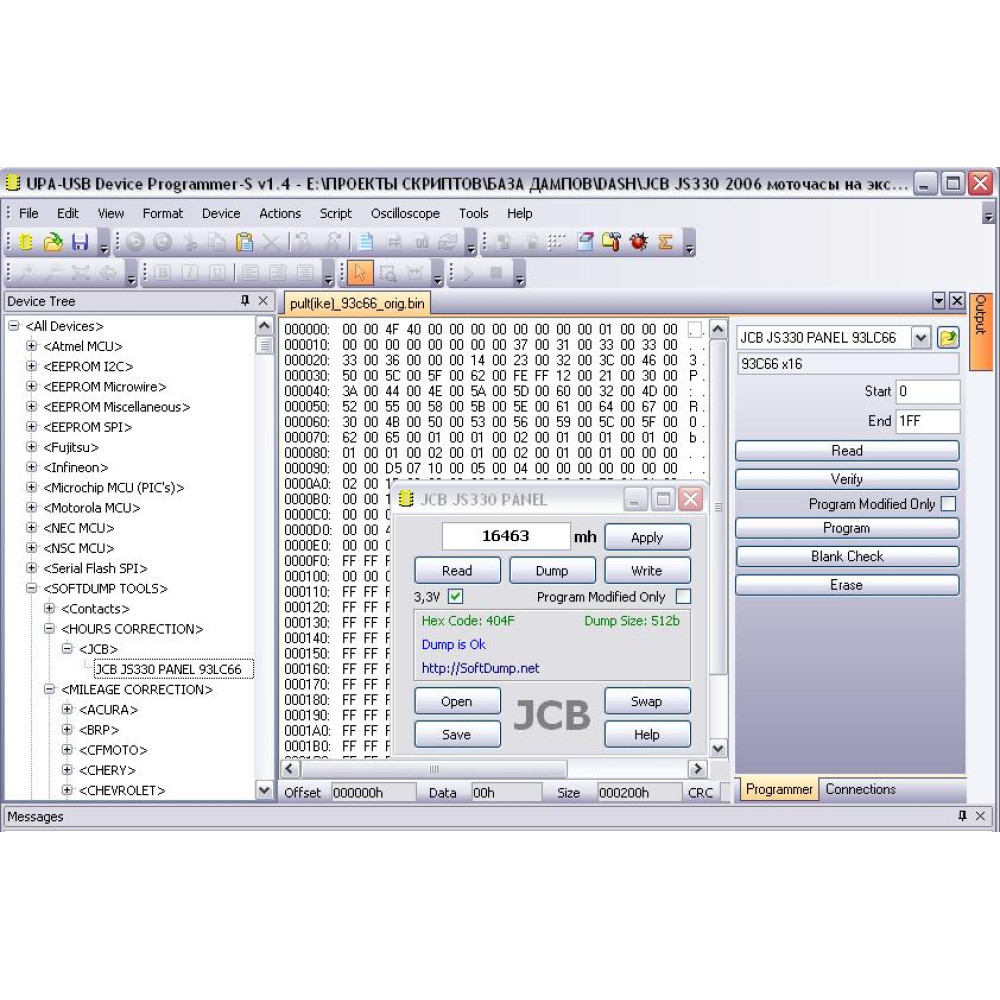
Task: Click the Cut scissors toolbar icon
Action: pyautogui.click(x=190, y=242)
